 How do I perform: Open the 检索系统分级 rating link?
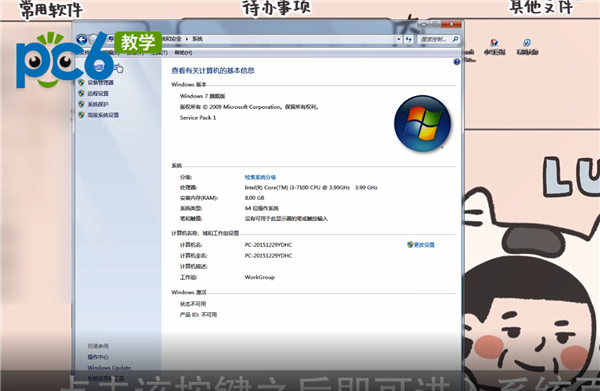[260, 177]
